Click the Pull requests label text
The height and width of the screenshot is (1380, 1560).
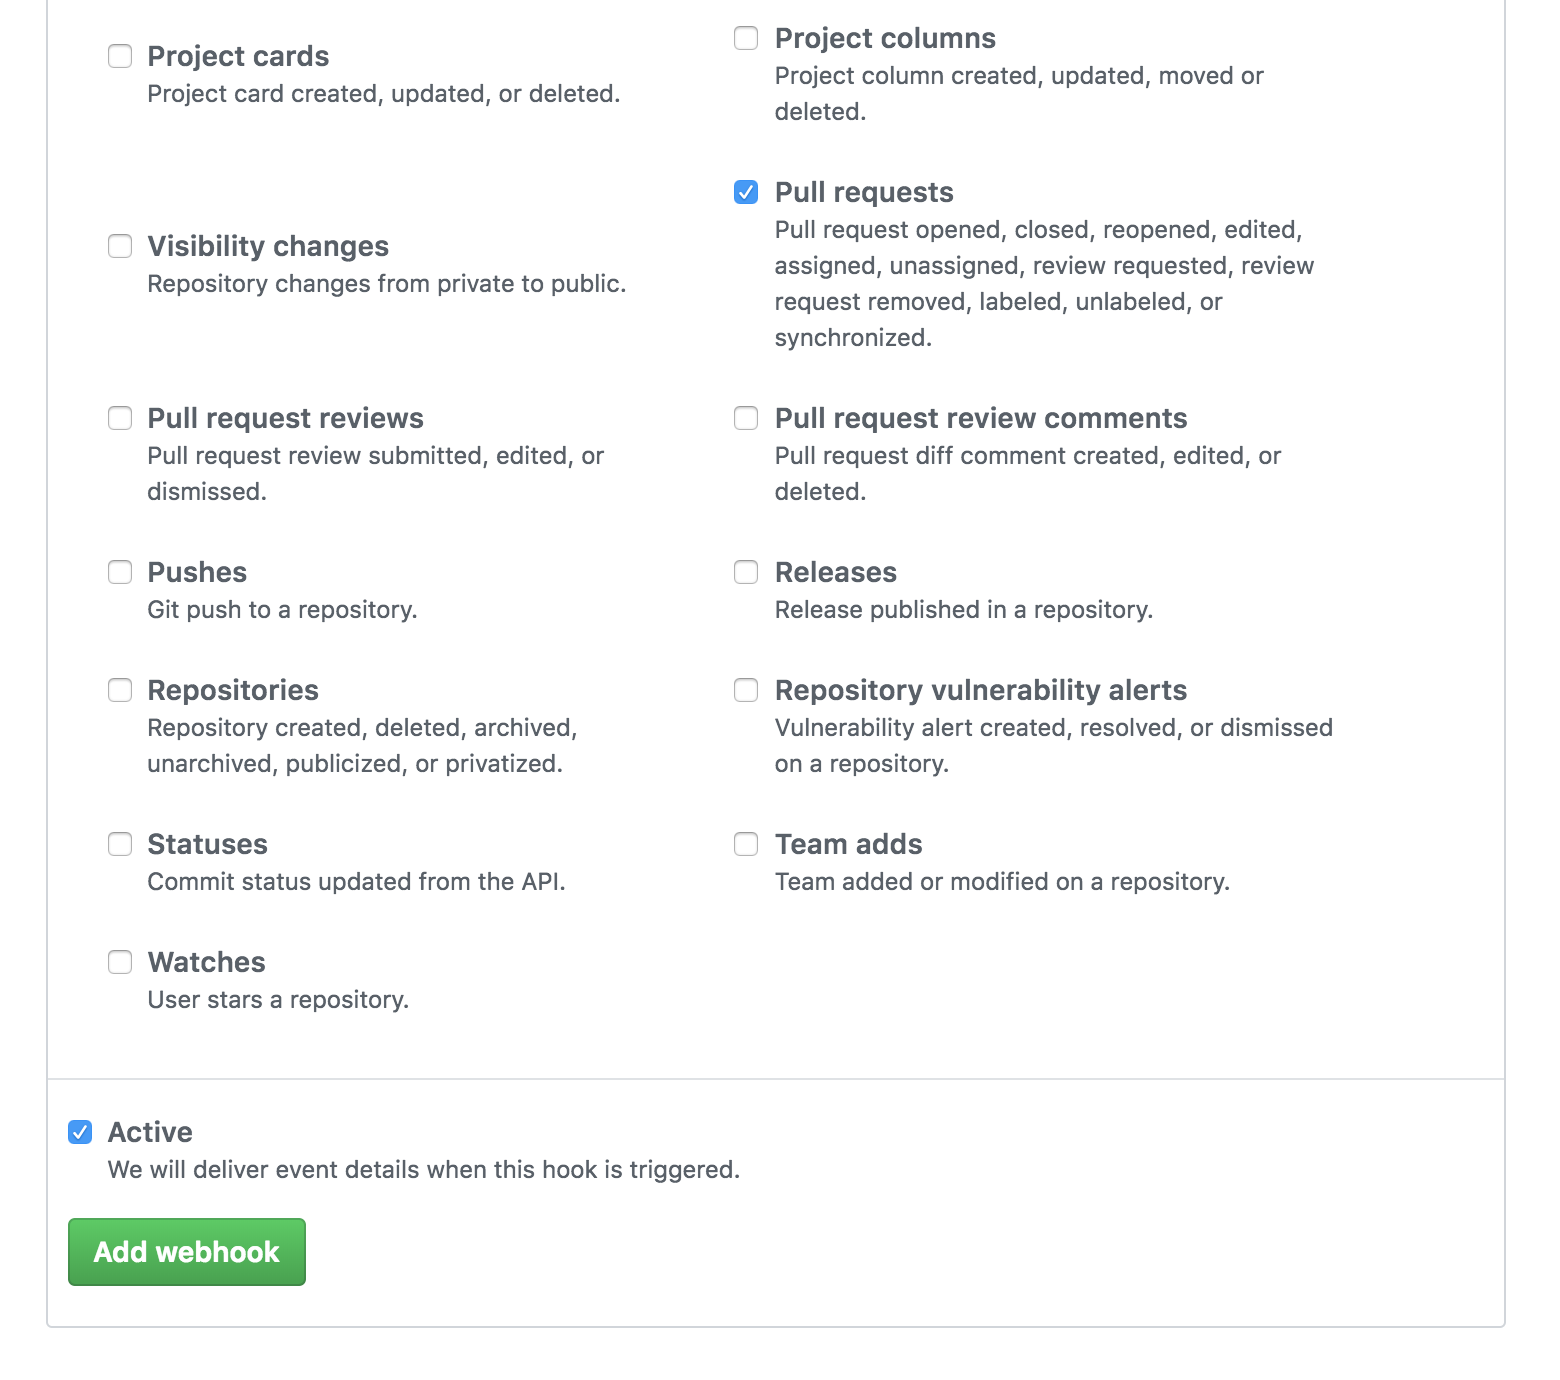point(864,192)
